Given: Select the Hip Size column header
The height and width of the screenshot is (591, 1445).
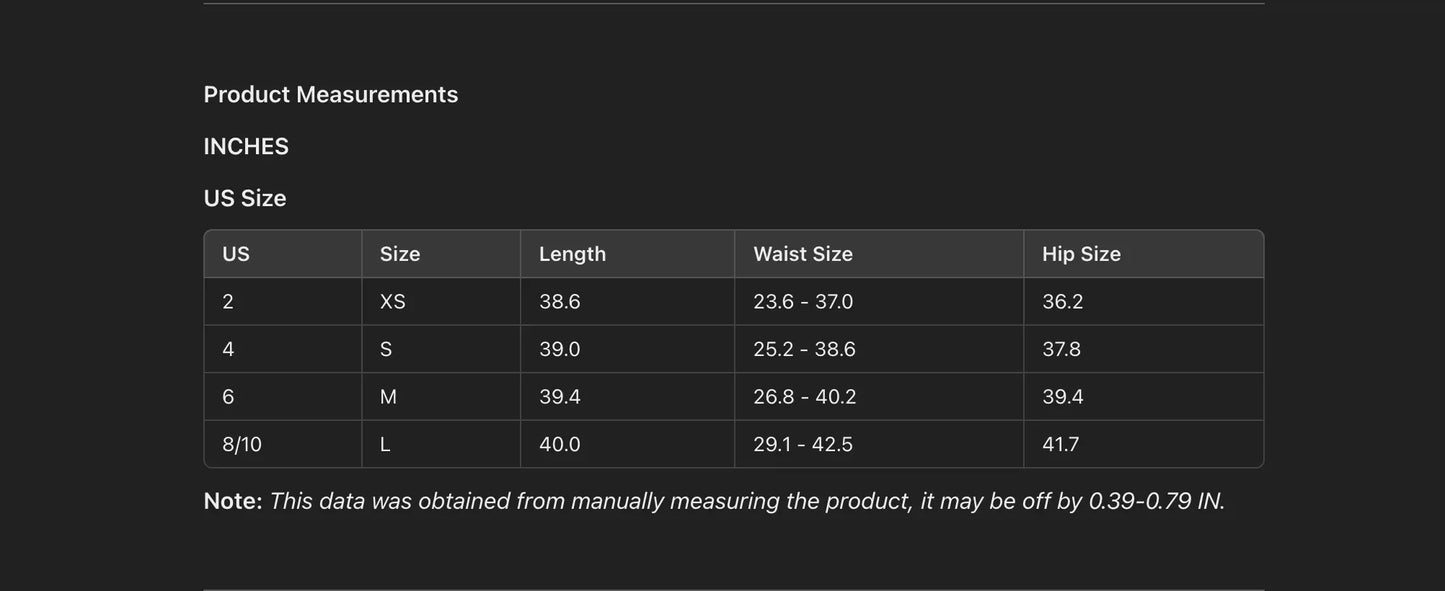Looking at the screenshot, I should [x=1081, y=254].
